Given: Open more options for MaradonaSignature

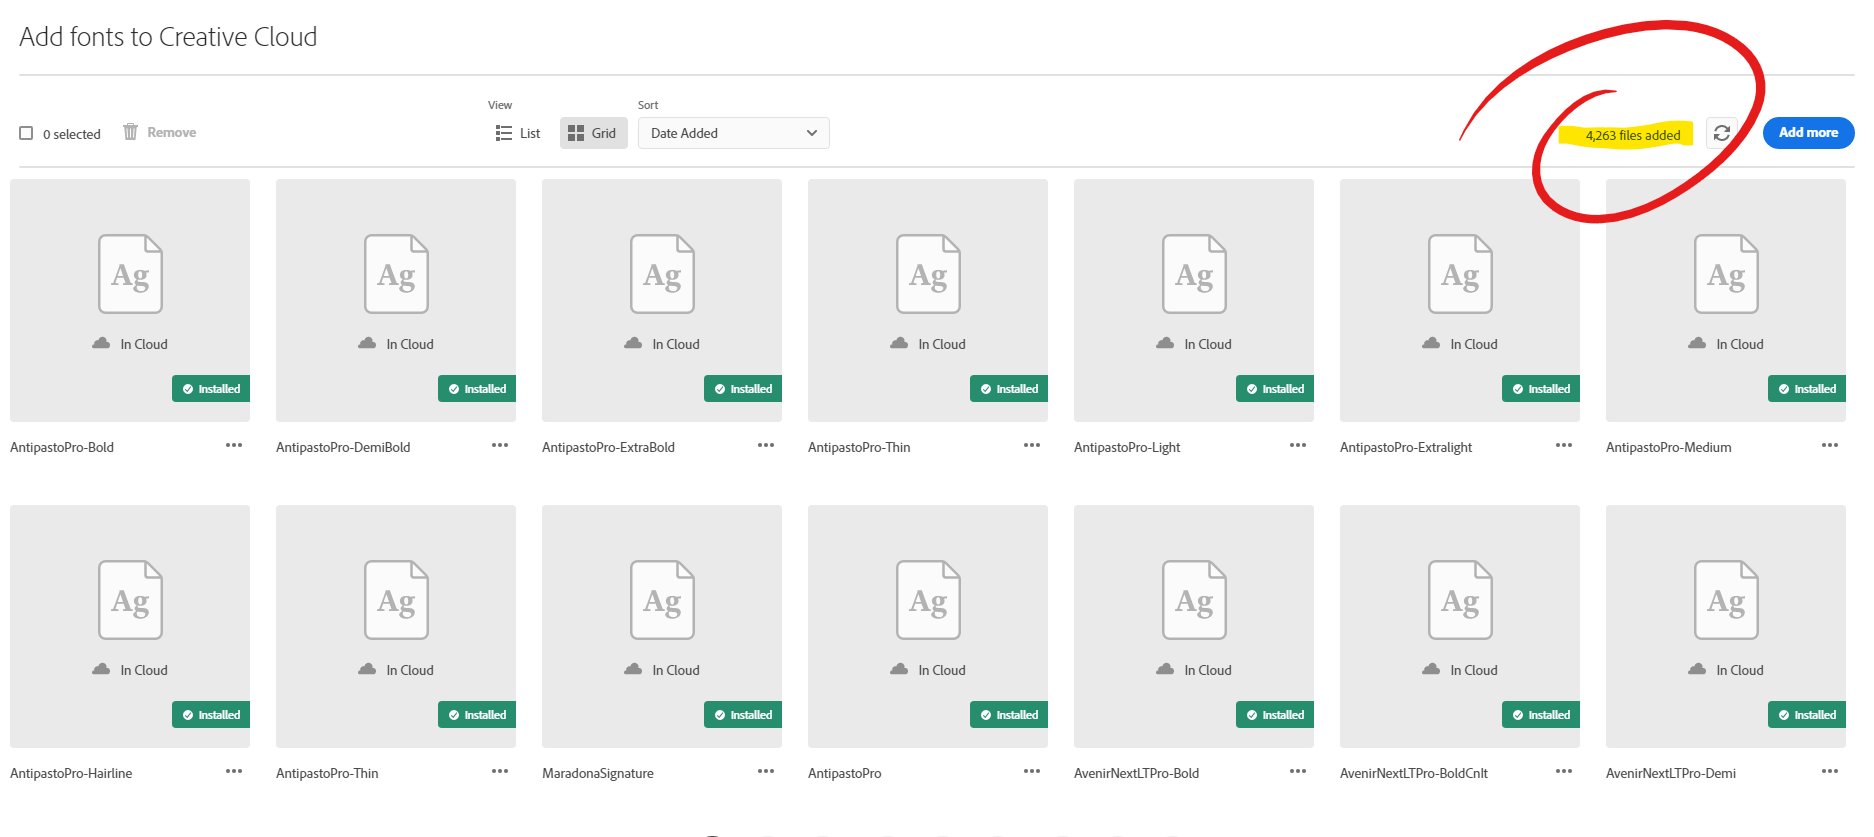Looking at the screenshot, I should pyautogui.click(x=766, y=771).
